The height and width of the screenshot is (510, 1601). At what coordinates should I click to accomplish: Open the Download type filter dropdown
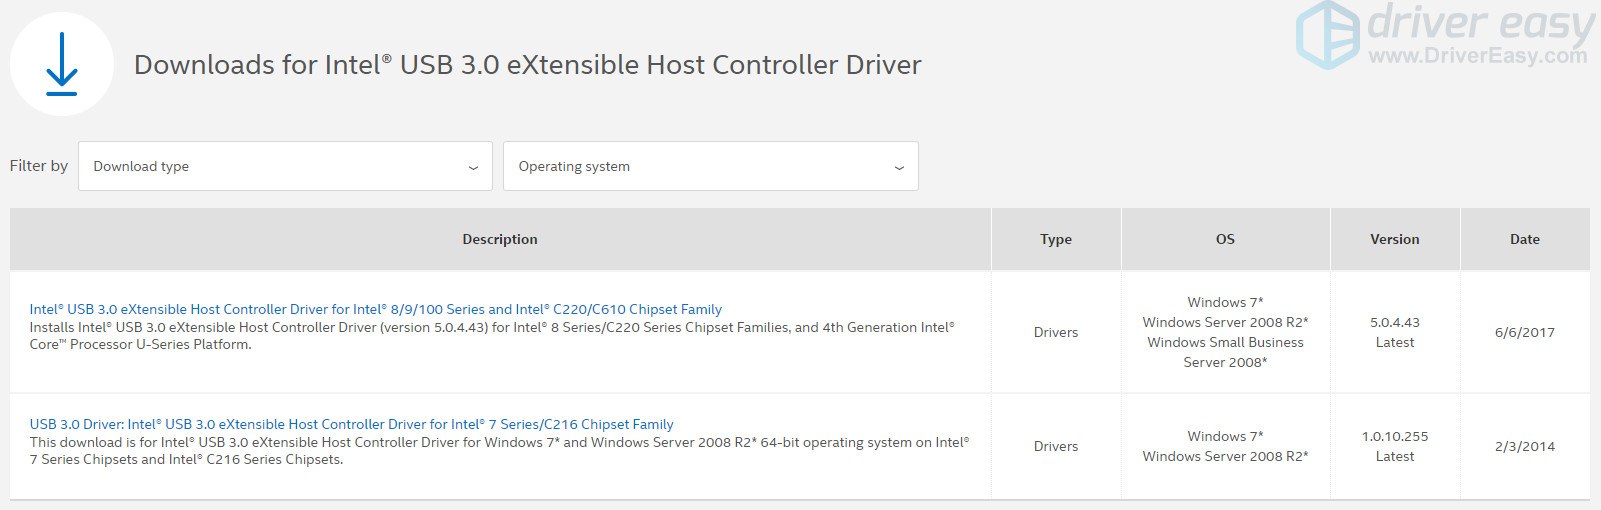(x=285, y=166)
